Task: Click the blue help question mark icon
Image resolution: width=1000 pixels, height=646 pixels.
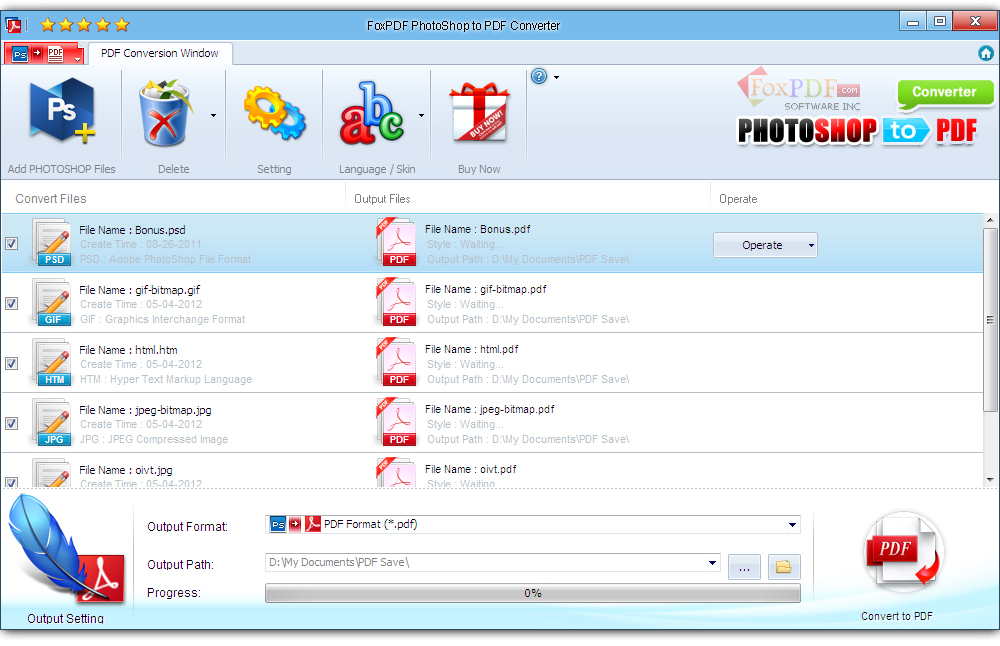Action: click(539, 77)
